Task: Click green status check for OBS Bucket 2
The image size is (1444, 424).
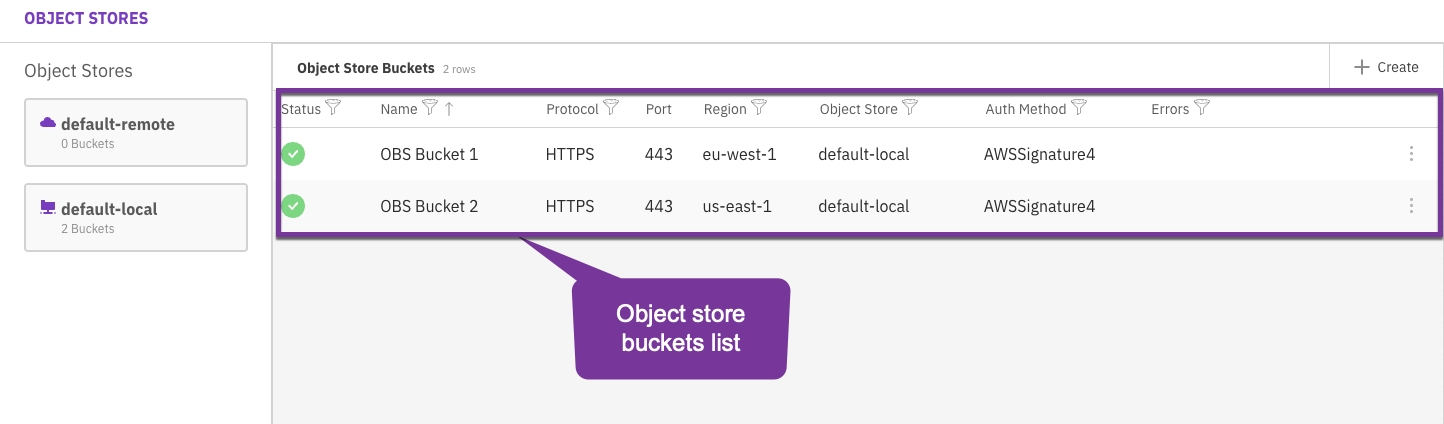Action: [x=293, y=206]
